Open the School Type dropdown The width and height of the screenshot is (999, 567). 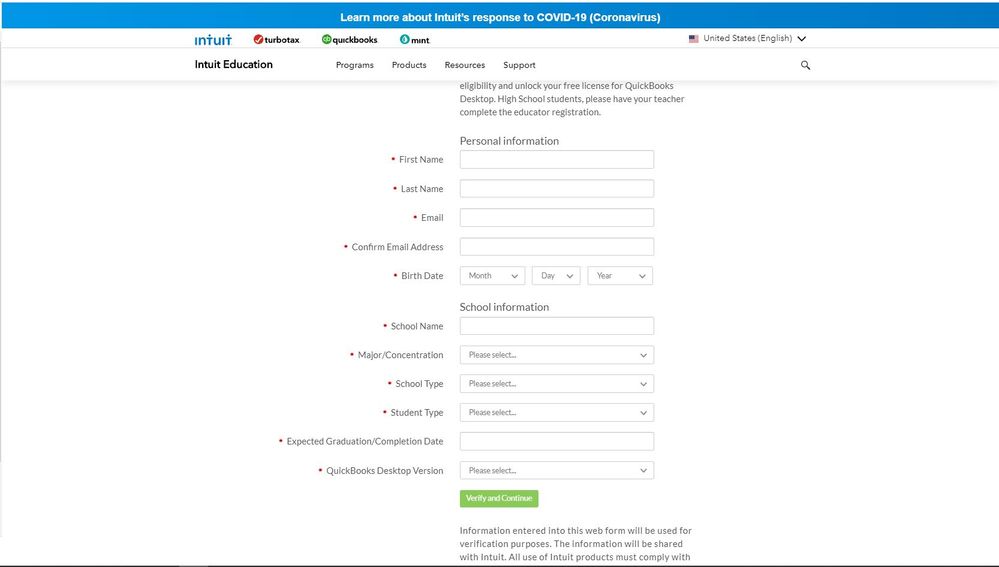557,384
